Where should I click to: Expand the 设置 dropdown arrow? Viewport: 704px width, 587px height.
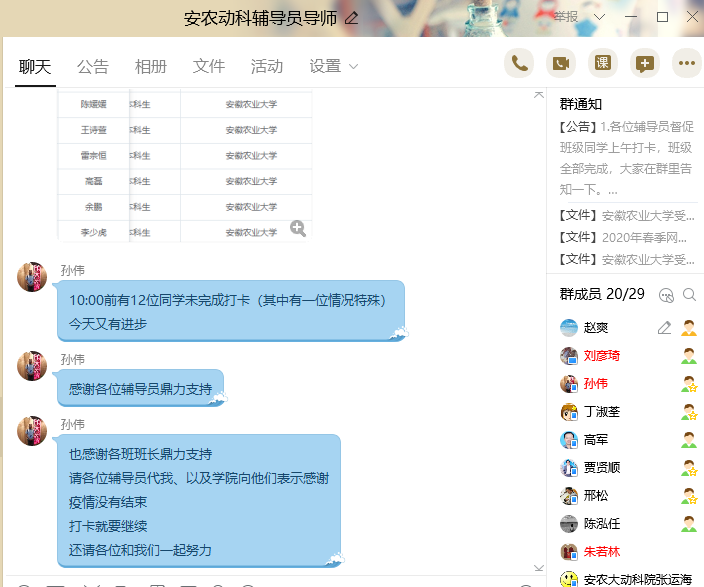coord(353,67)
